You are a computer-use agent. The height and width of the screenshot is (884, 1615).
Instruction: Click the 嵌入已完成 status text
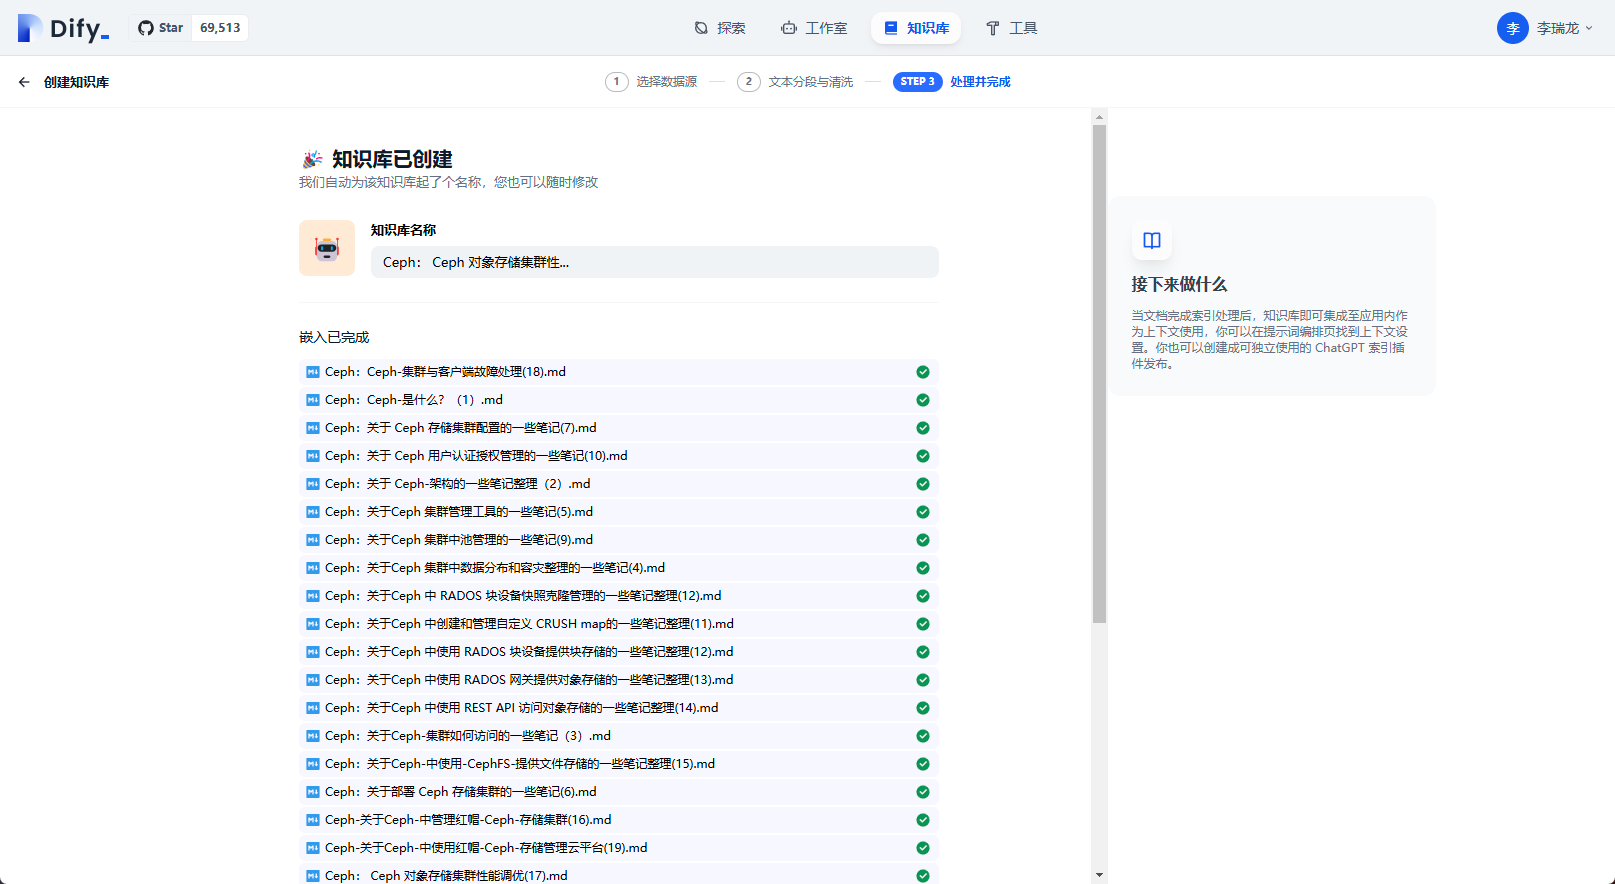[x=334, y=338]
